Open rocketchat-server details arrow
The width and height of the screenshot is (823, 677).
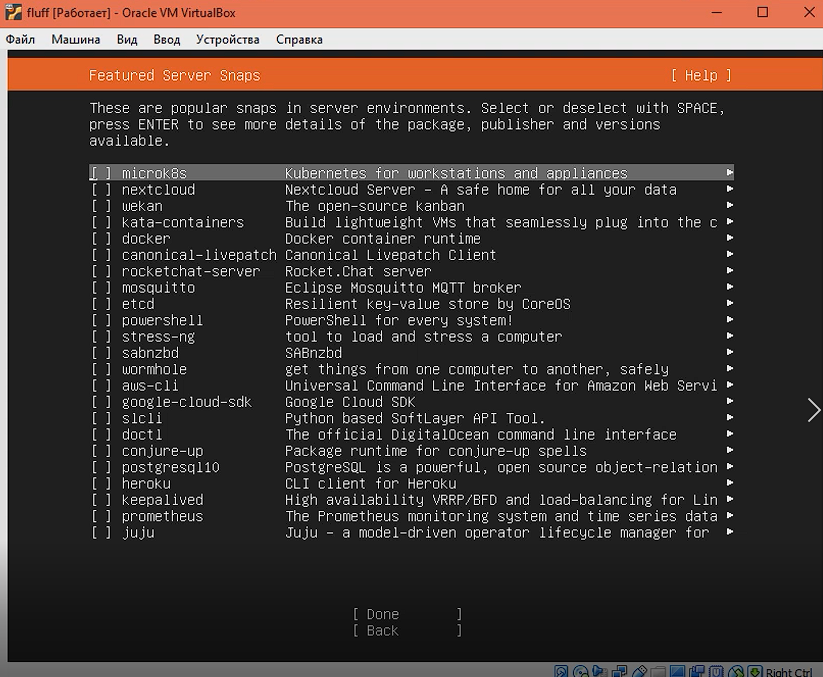coord(730,270)
